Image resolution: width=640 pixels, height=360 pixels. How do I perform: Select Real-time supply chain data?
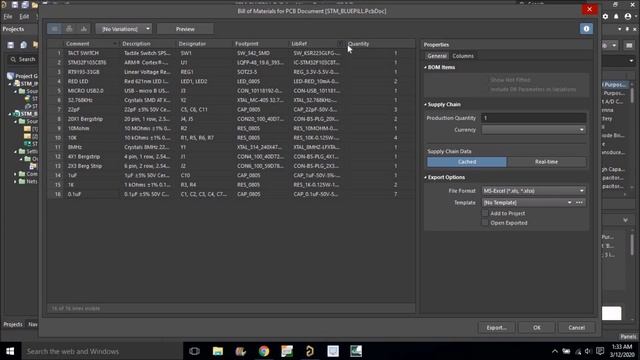(x=546, y=162)
